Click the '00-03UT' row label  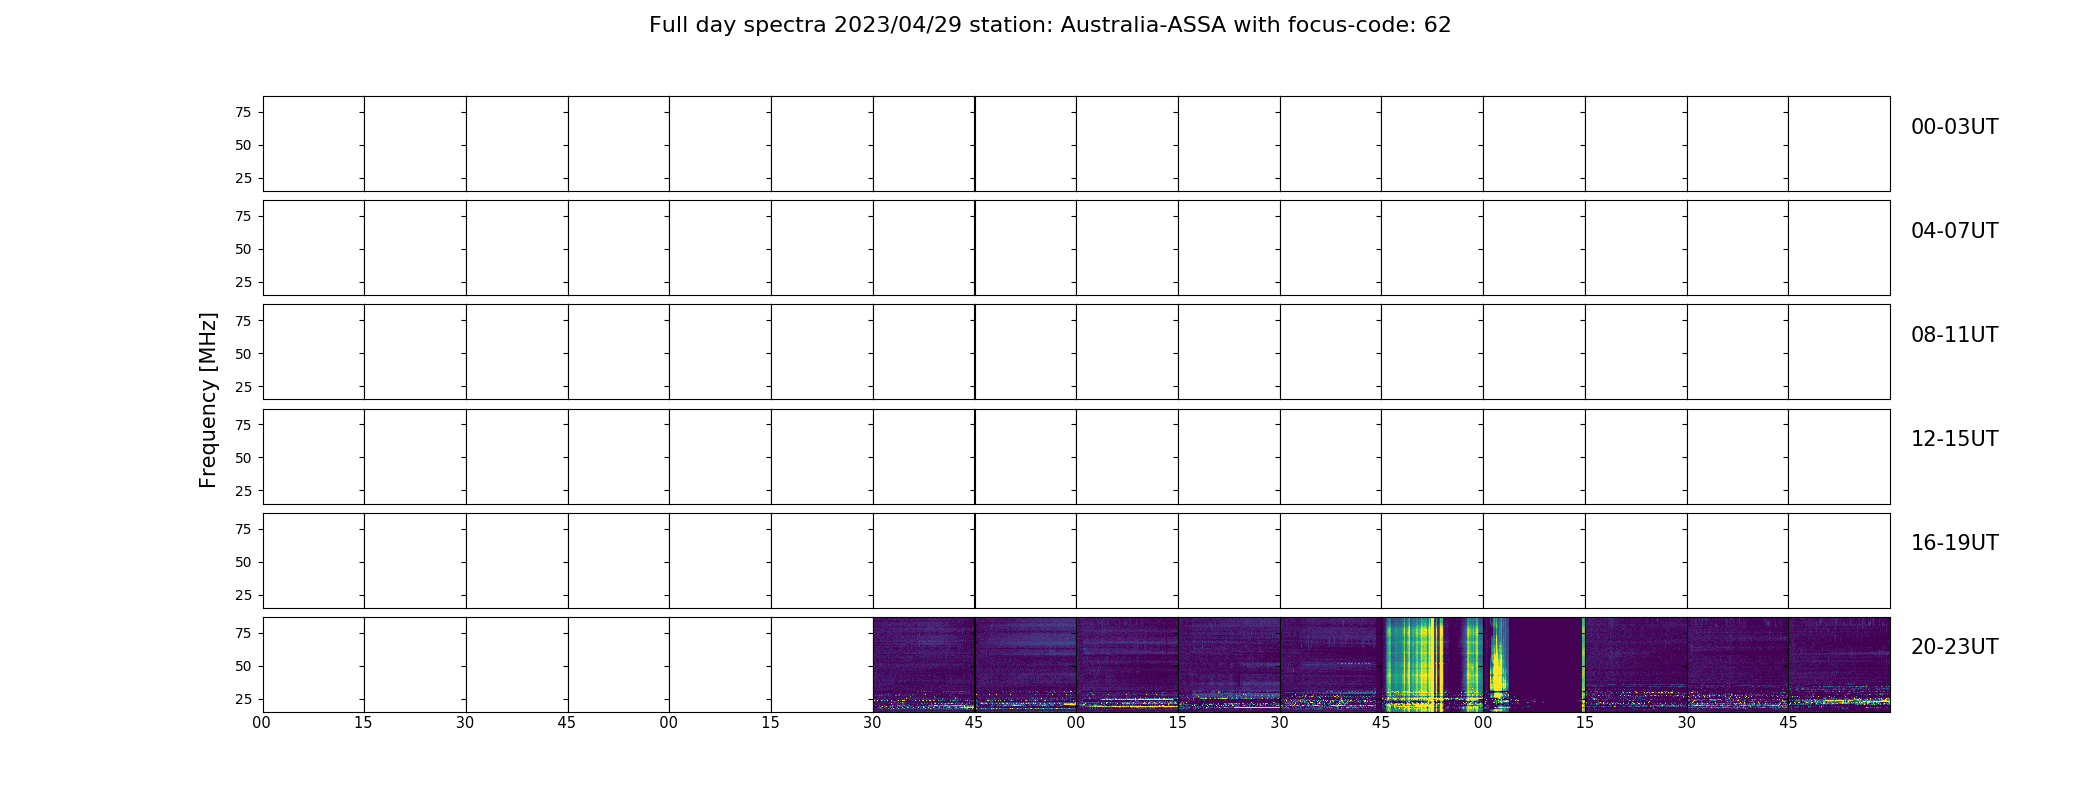tap(1954, 127)
